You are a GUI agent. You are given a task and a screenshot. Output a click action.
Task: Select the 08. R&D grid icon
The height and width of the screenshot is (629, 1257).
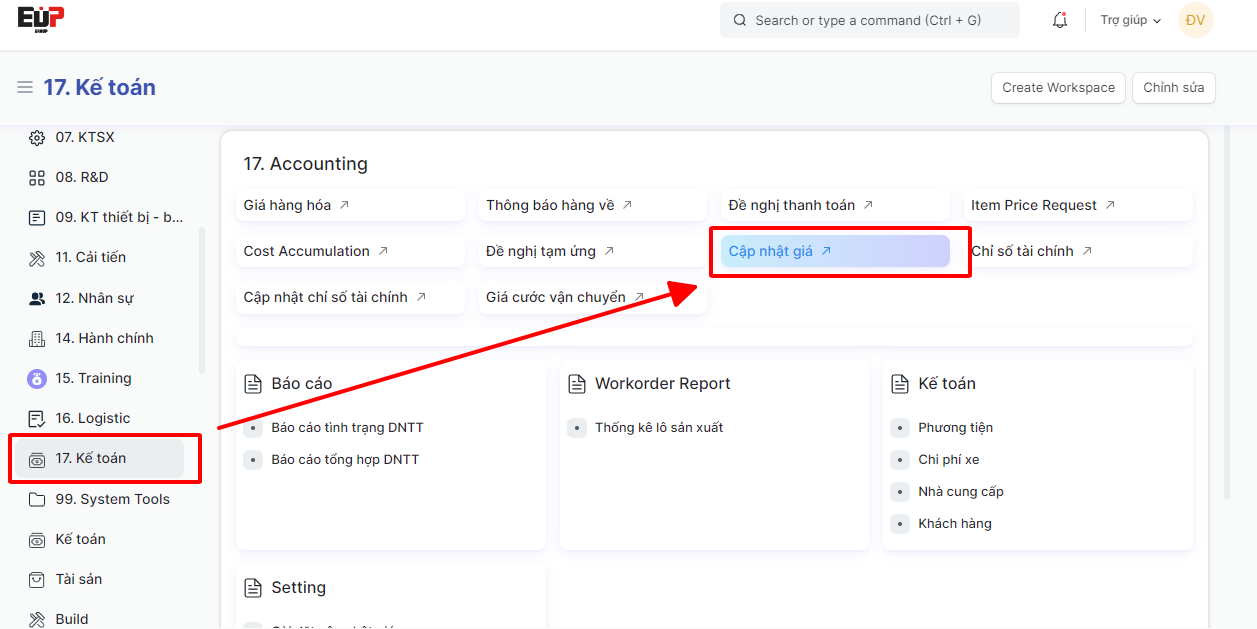[x=37, y=178]
